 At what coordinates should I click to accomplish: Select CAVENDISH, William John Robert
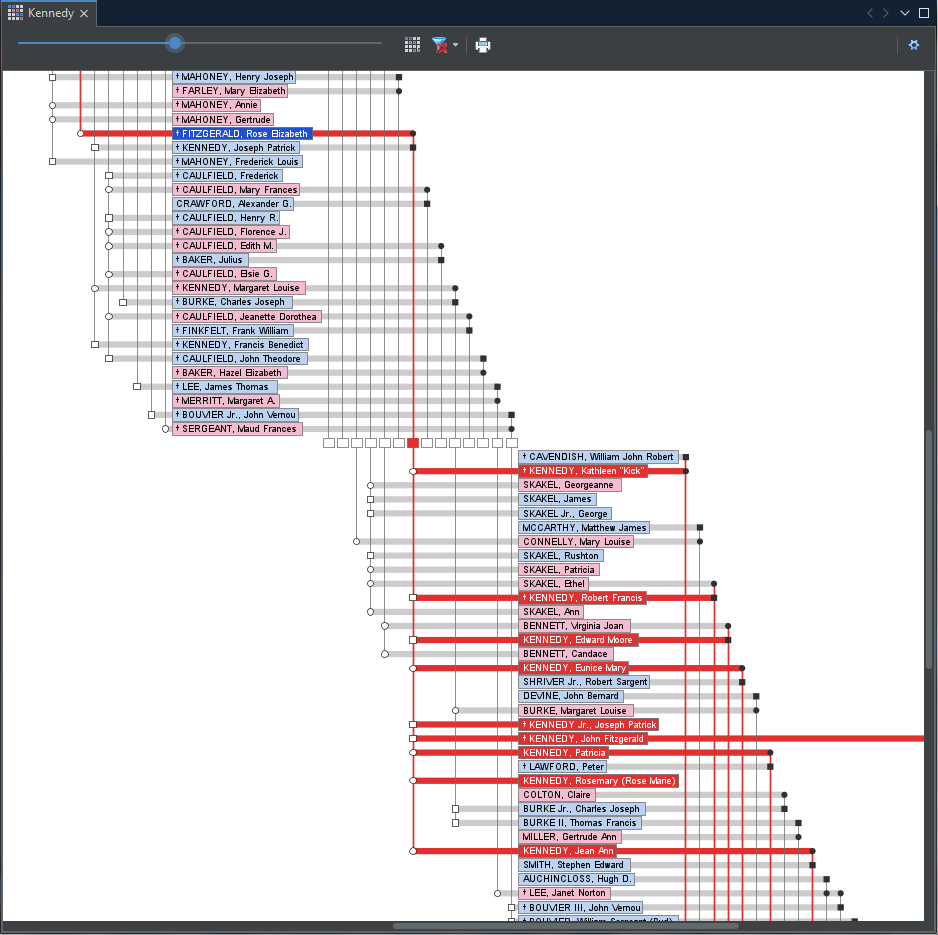pyautogui.click(x=598, y=457)
